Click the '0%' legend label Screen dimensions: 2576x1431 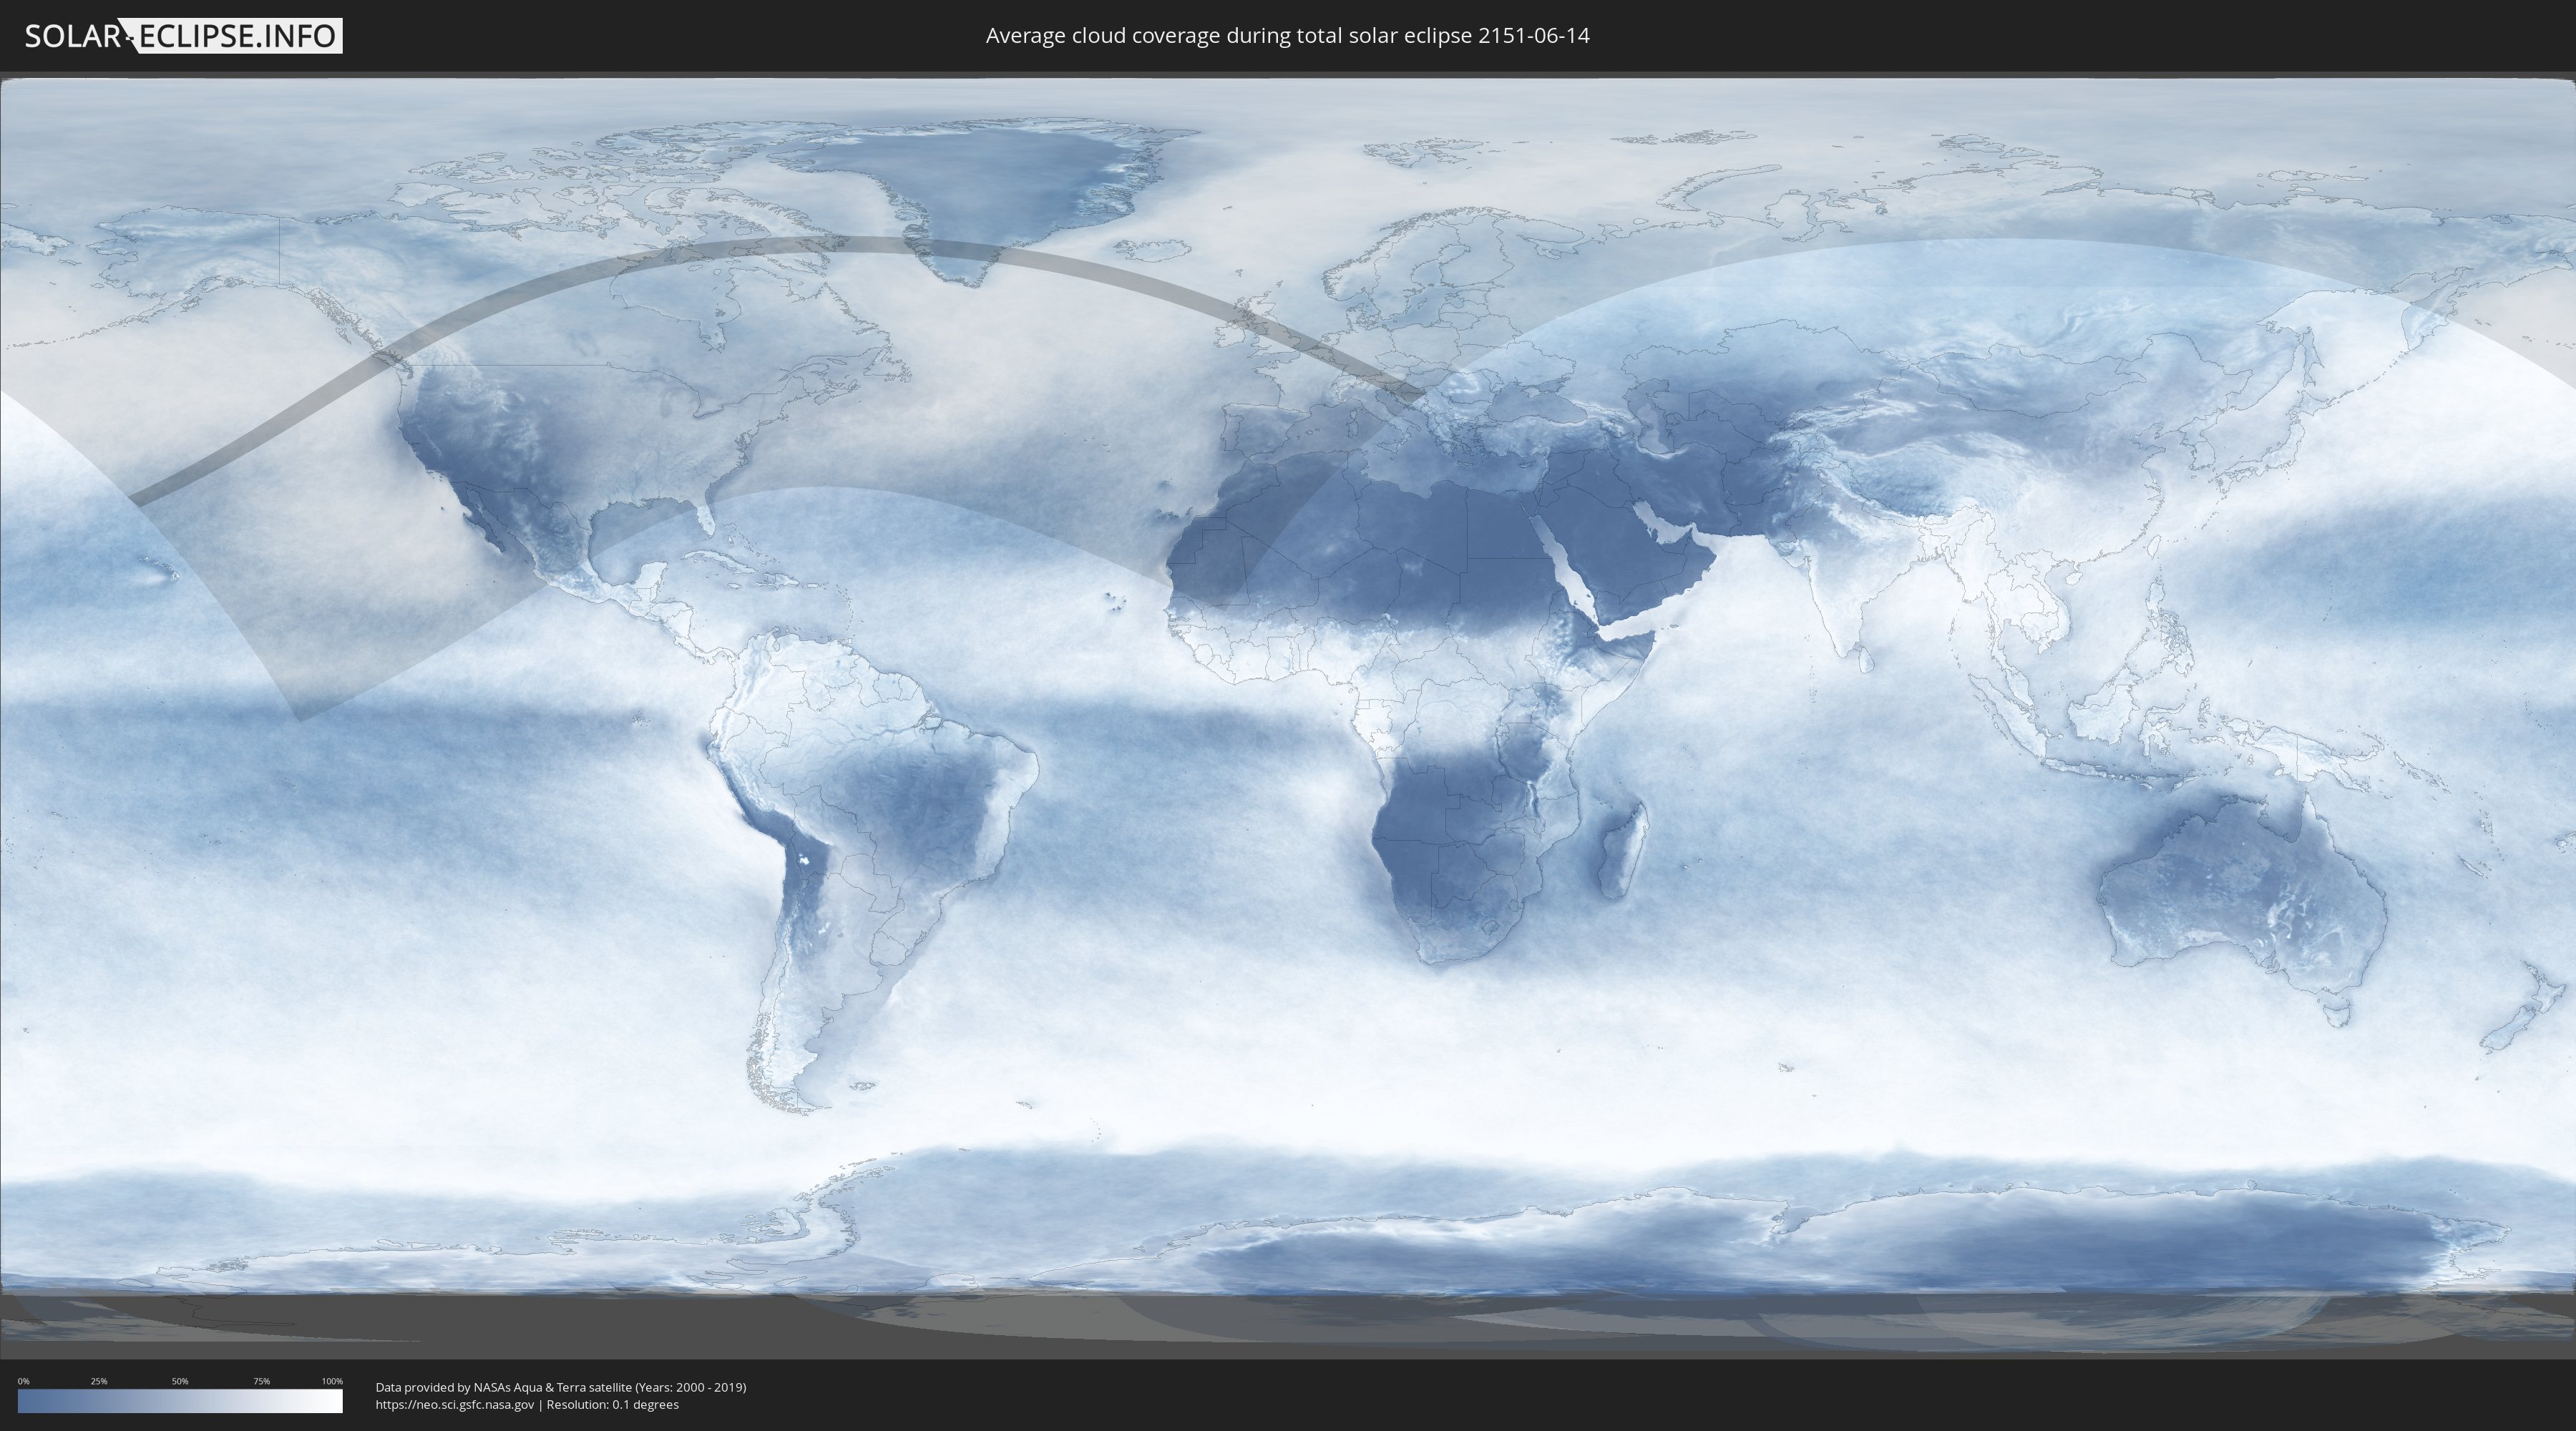coord(23,1381)
